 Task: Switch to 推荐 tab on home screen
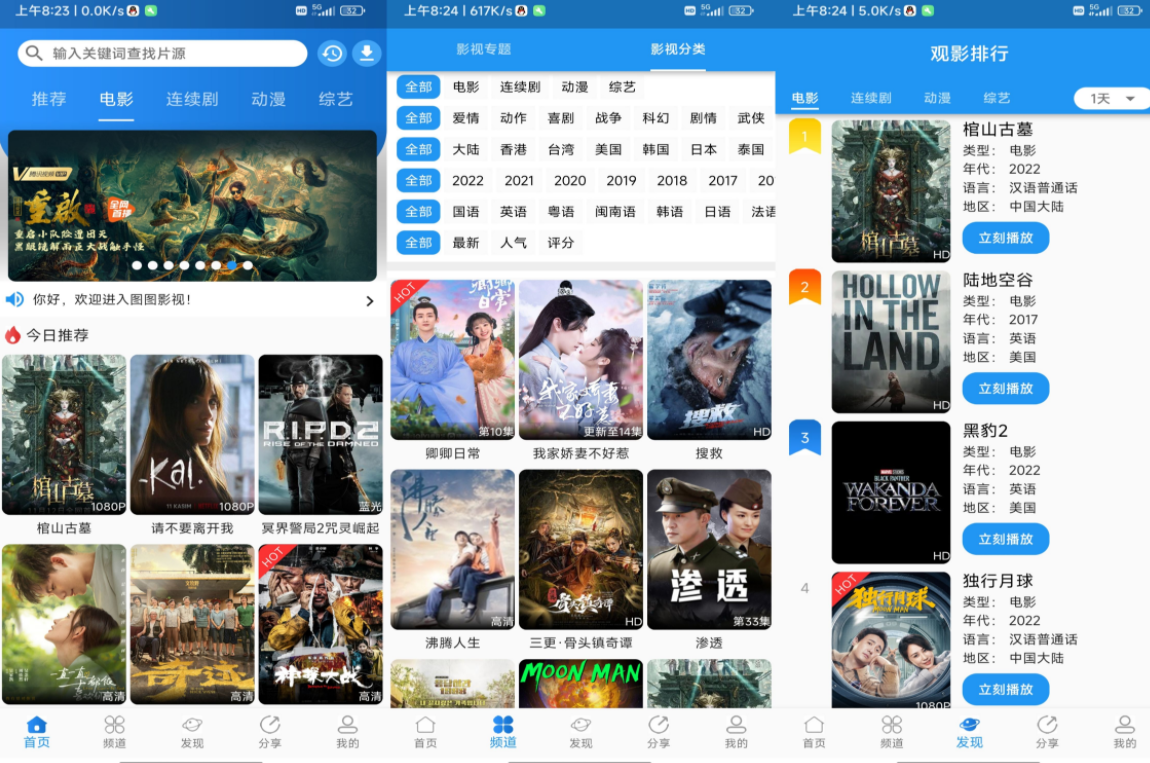coord(49,99)
